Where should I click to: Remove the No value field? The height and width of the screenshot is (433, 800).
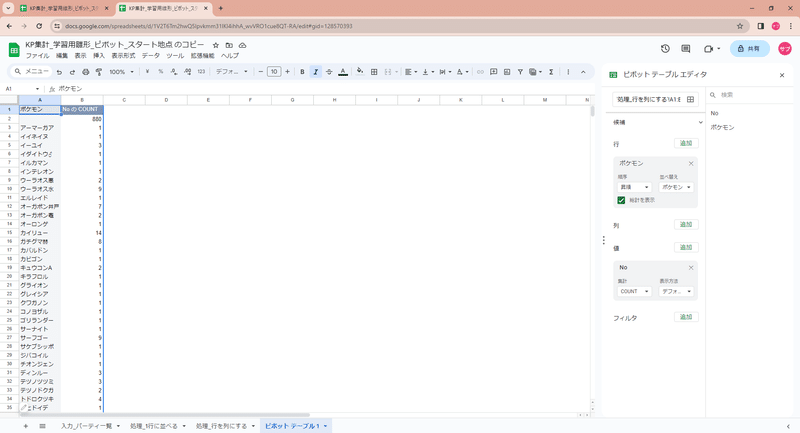point(691,267)
